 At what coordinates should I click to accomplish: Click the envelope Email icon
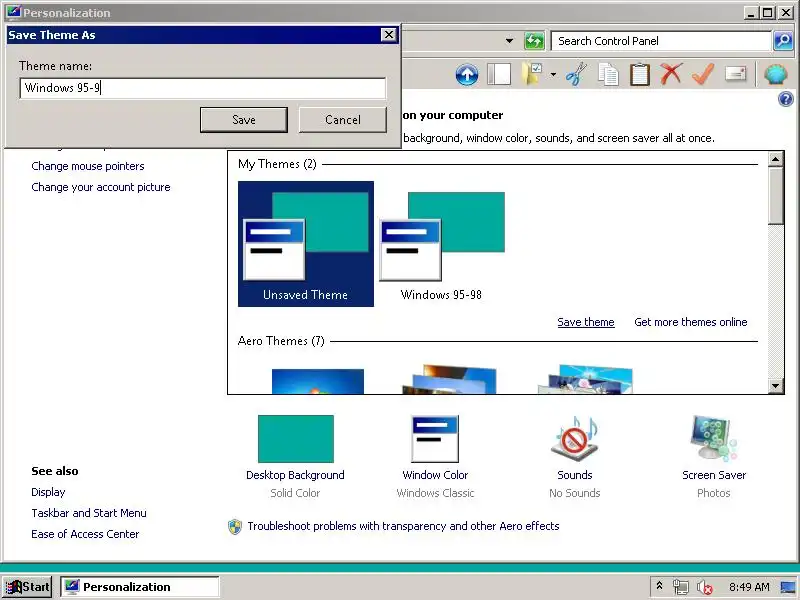[735, 74]
